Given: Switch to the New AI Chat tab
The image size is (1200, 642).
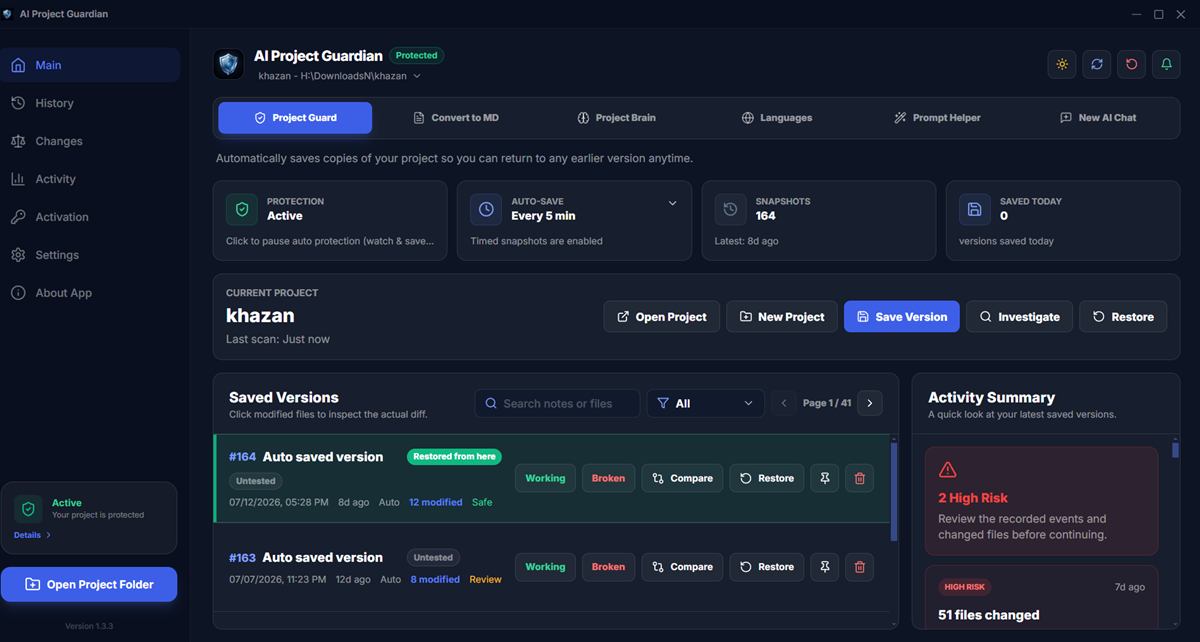Looking at the screenshot, I should [x=1098, y=118].
